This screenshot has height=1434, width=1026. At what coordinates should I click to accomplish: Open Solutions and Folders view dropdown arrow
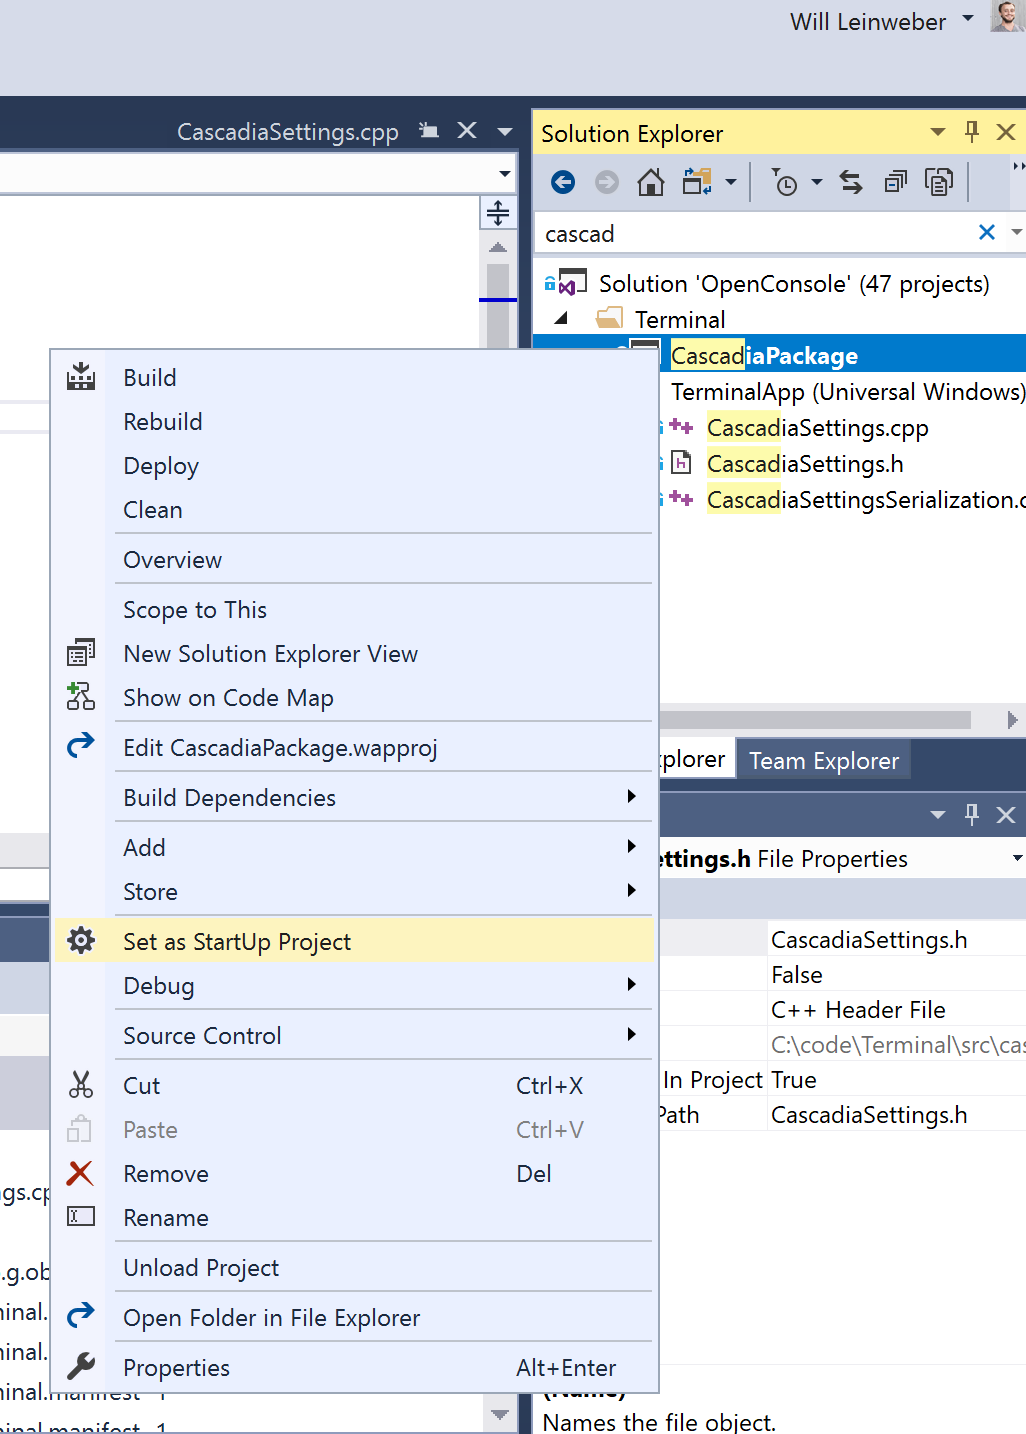coord(731,182)
